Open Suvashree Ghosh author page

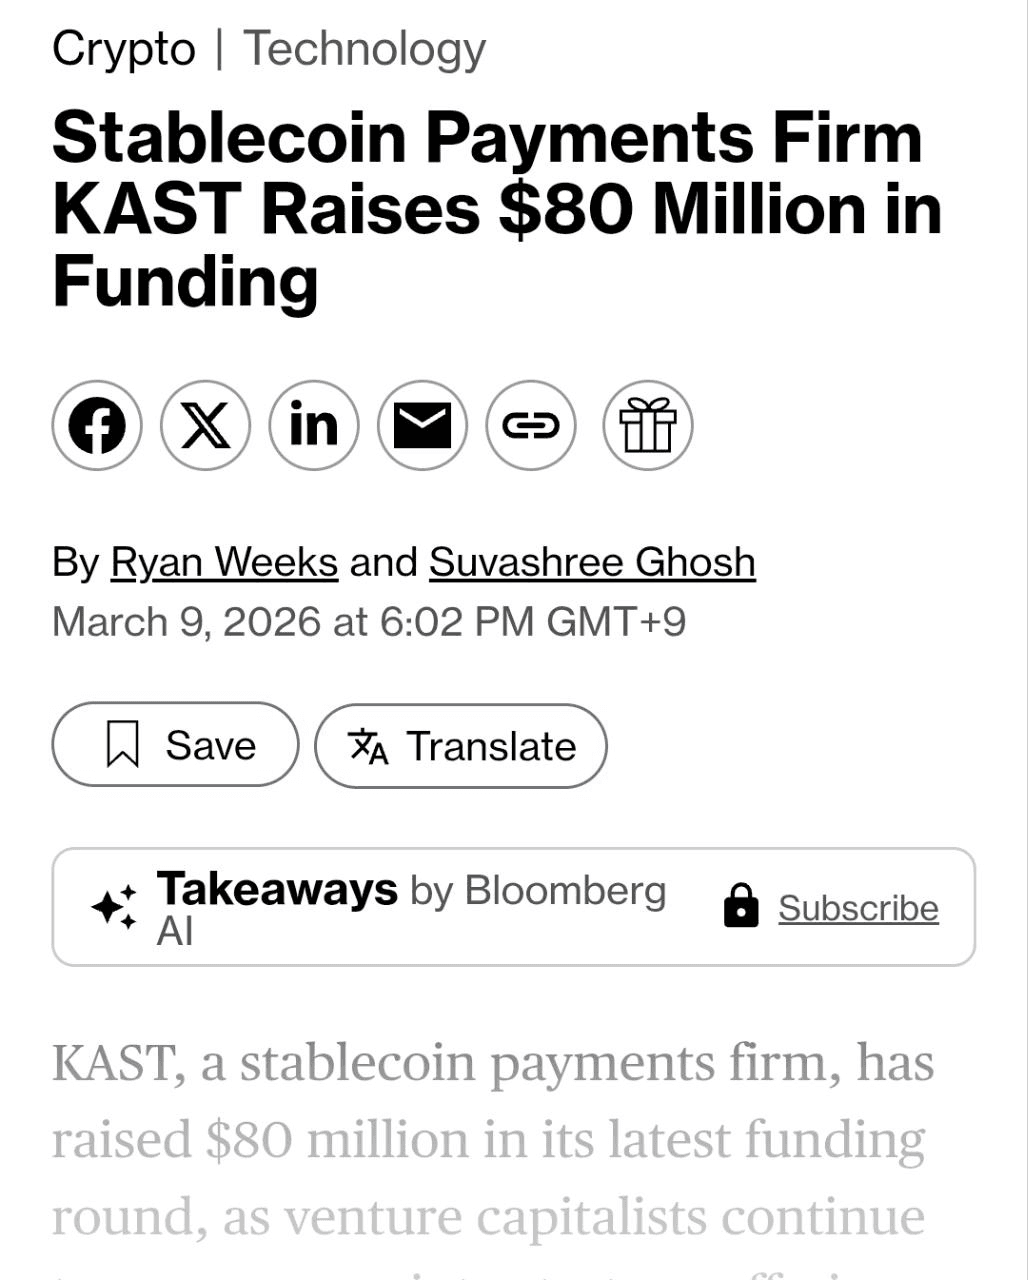[592, 562]
